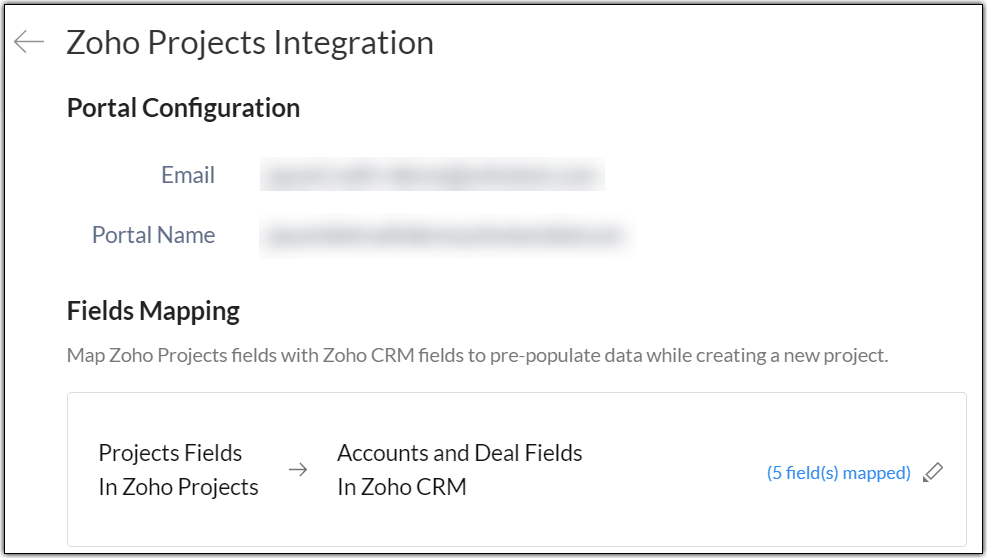Image resolution: width=988 pixels, height=559 pixels.
Task: Click the Projects Fields text
Action: tap(170, 453)
